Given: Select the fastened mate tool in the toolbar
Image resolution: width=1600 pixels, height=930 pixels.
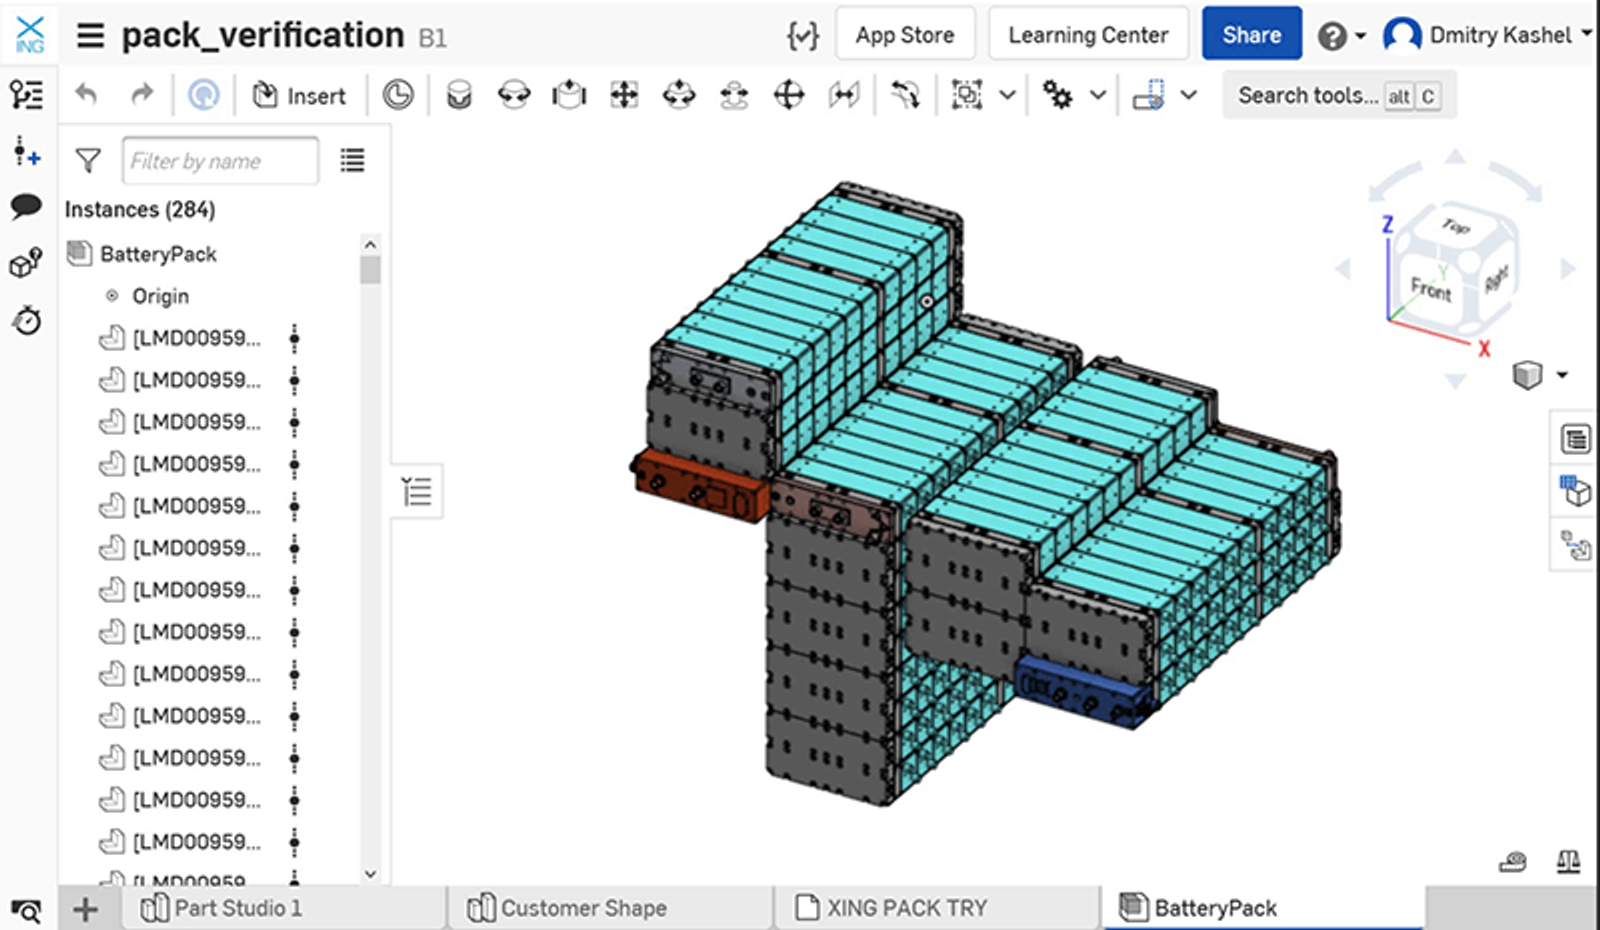Looking at the screenshot, I should click(458, 95).
